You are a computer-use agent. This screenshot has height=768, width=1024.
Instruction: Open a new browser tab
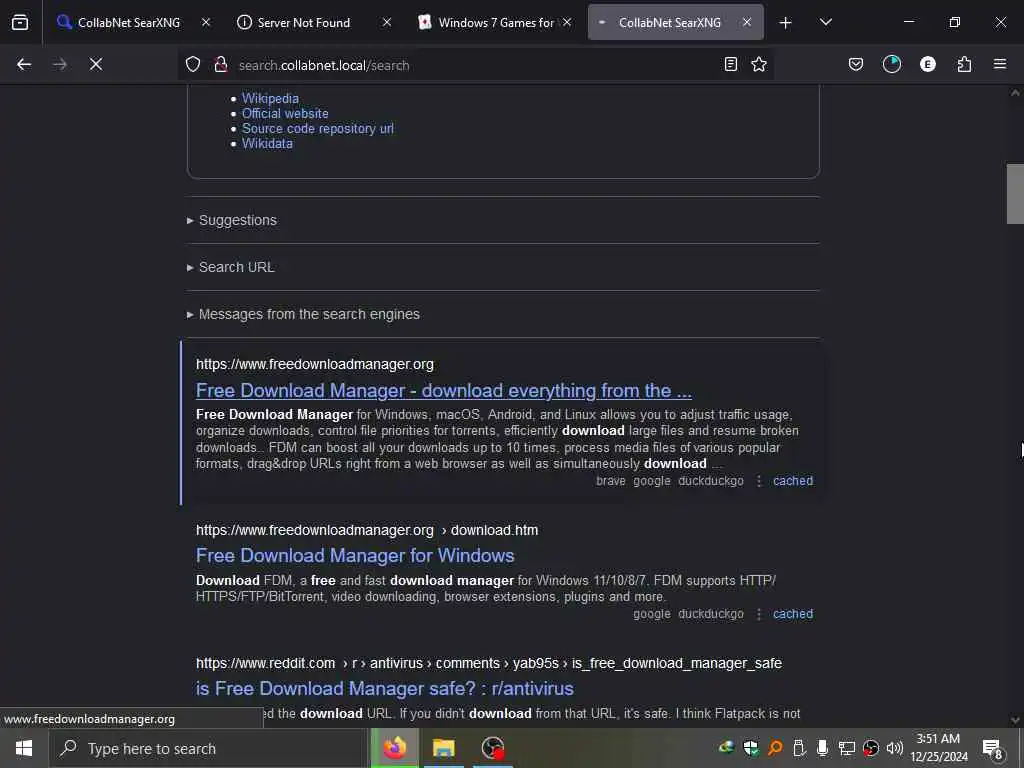(786, 23)
